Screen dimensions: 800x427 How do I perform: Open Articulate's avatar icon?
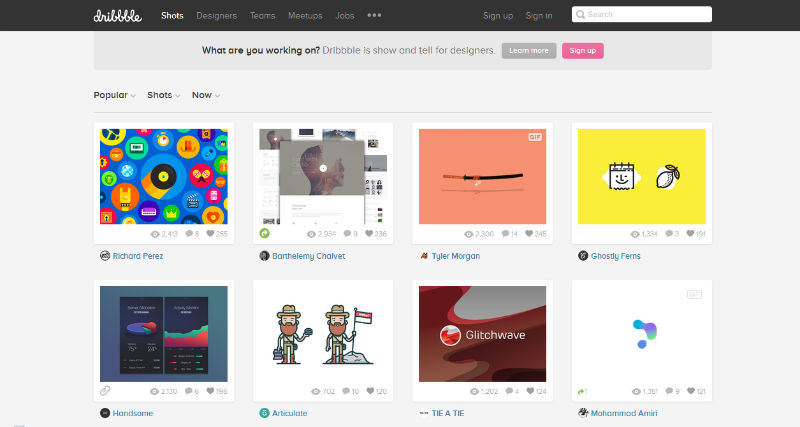[x=264, y=412]
